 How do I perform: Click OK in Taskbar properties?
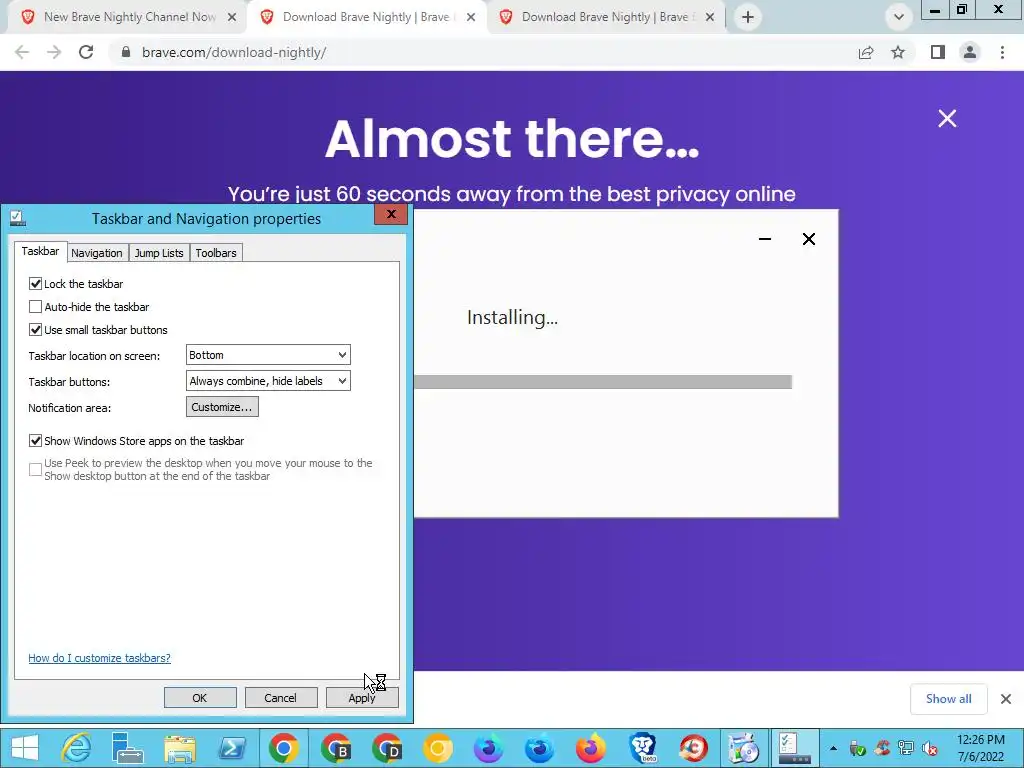pyautogui.click(x=200, y=697)
